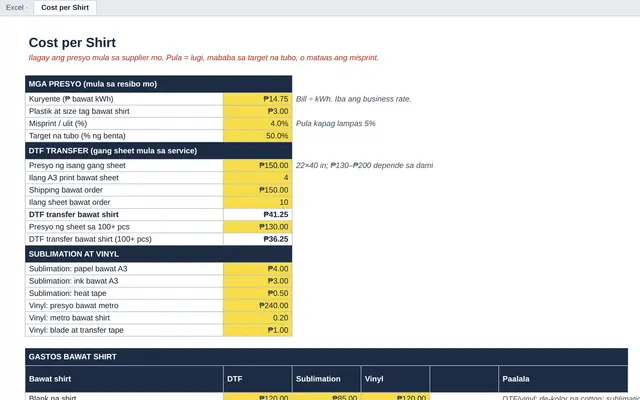Viewport: 640px width, 400px height.
Task: Select the Misprint / ulit 4.0% cell
Action: click(x=258, y=123)
